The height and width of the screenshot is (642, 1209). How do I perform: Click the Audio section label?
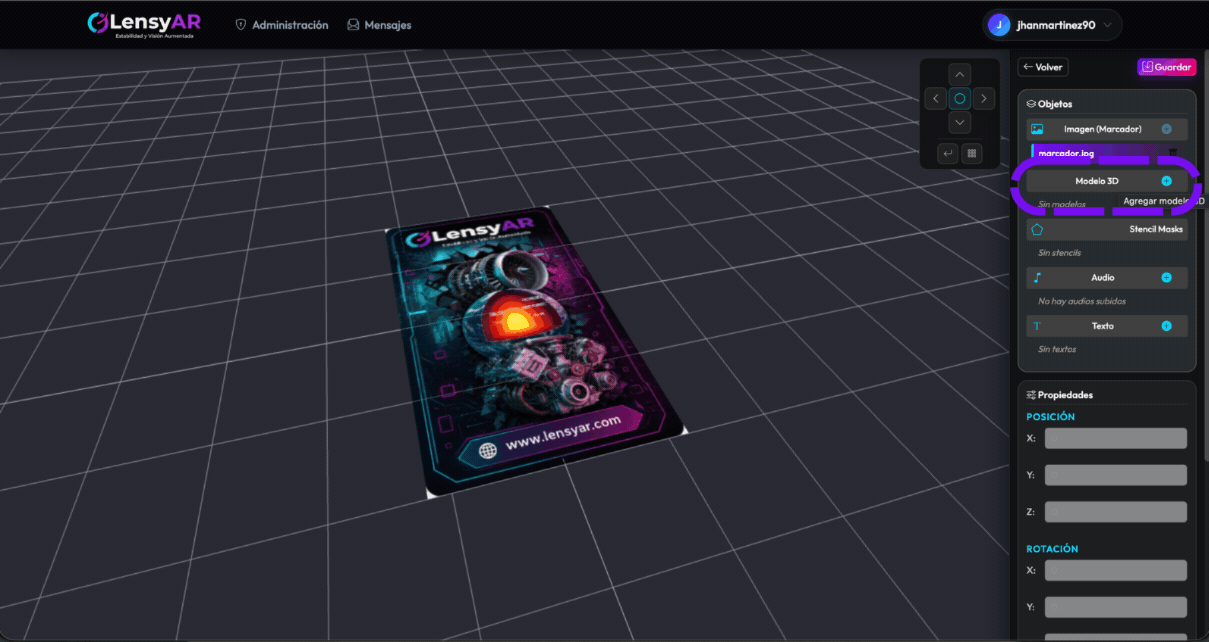click(x=1102, y=277)
